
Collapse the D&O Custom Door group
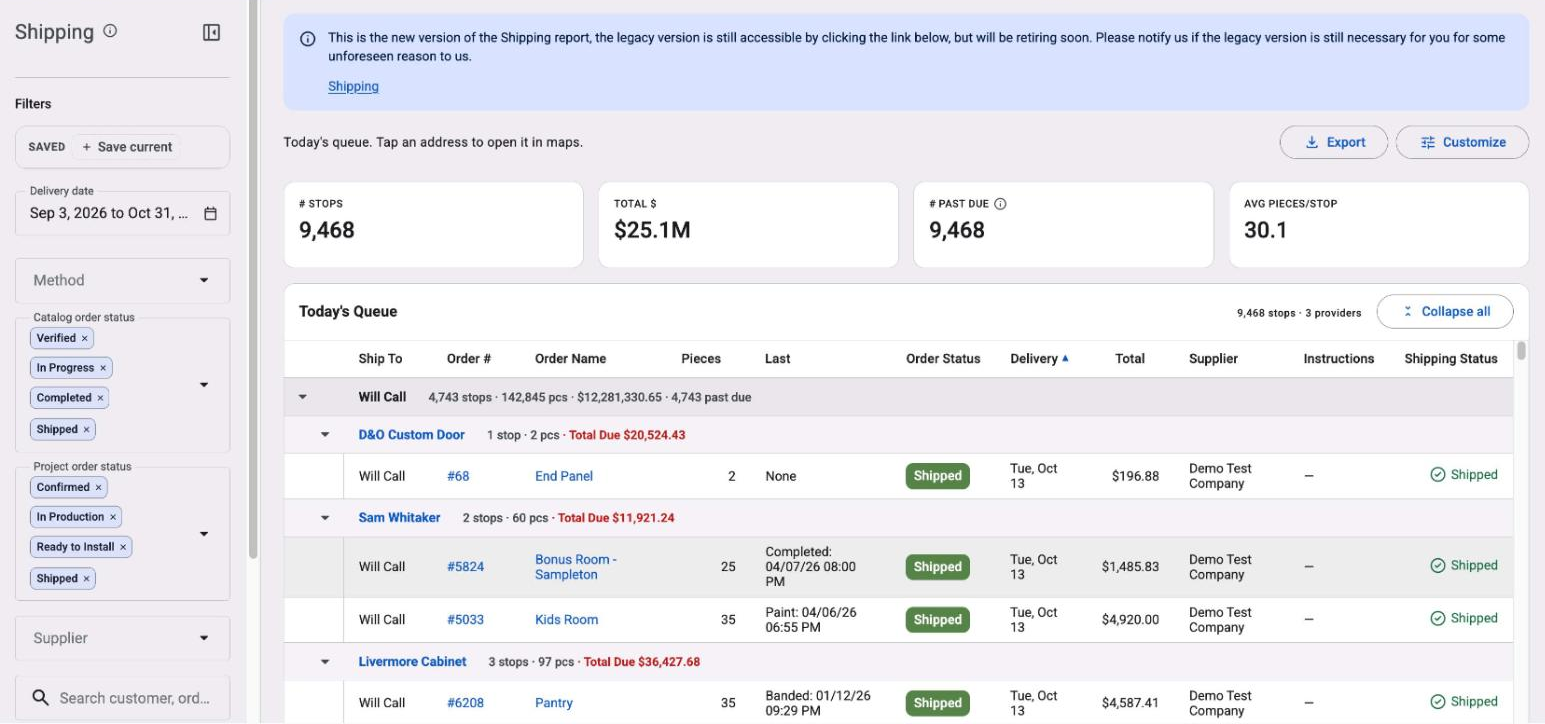coord(325,435)
